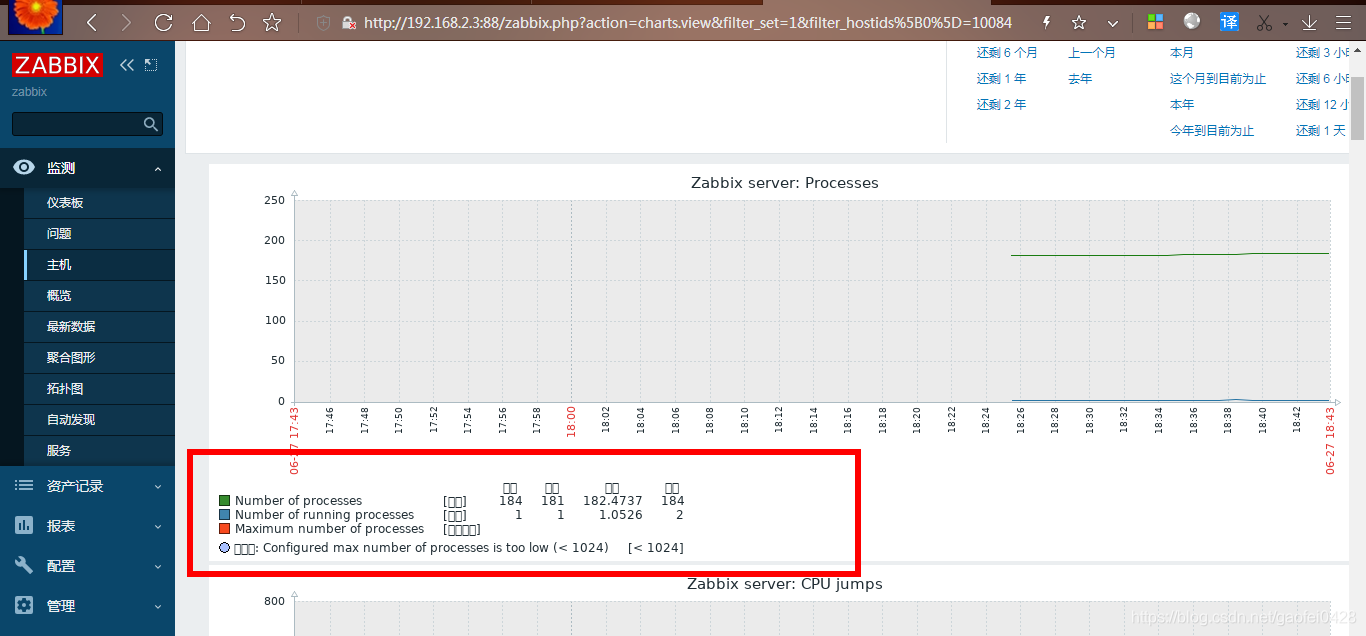Viewport: 1366px width, 636px height.
Task: Select time range 去年
Action: 1080,79
